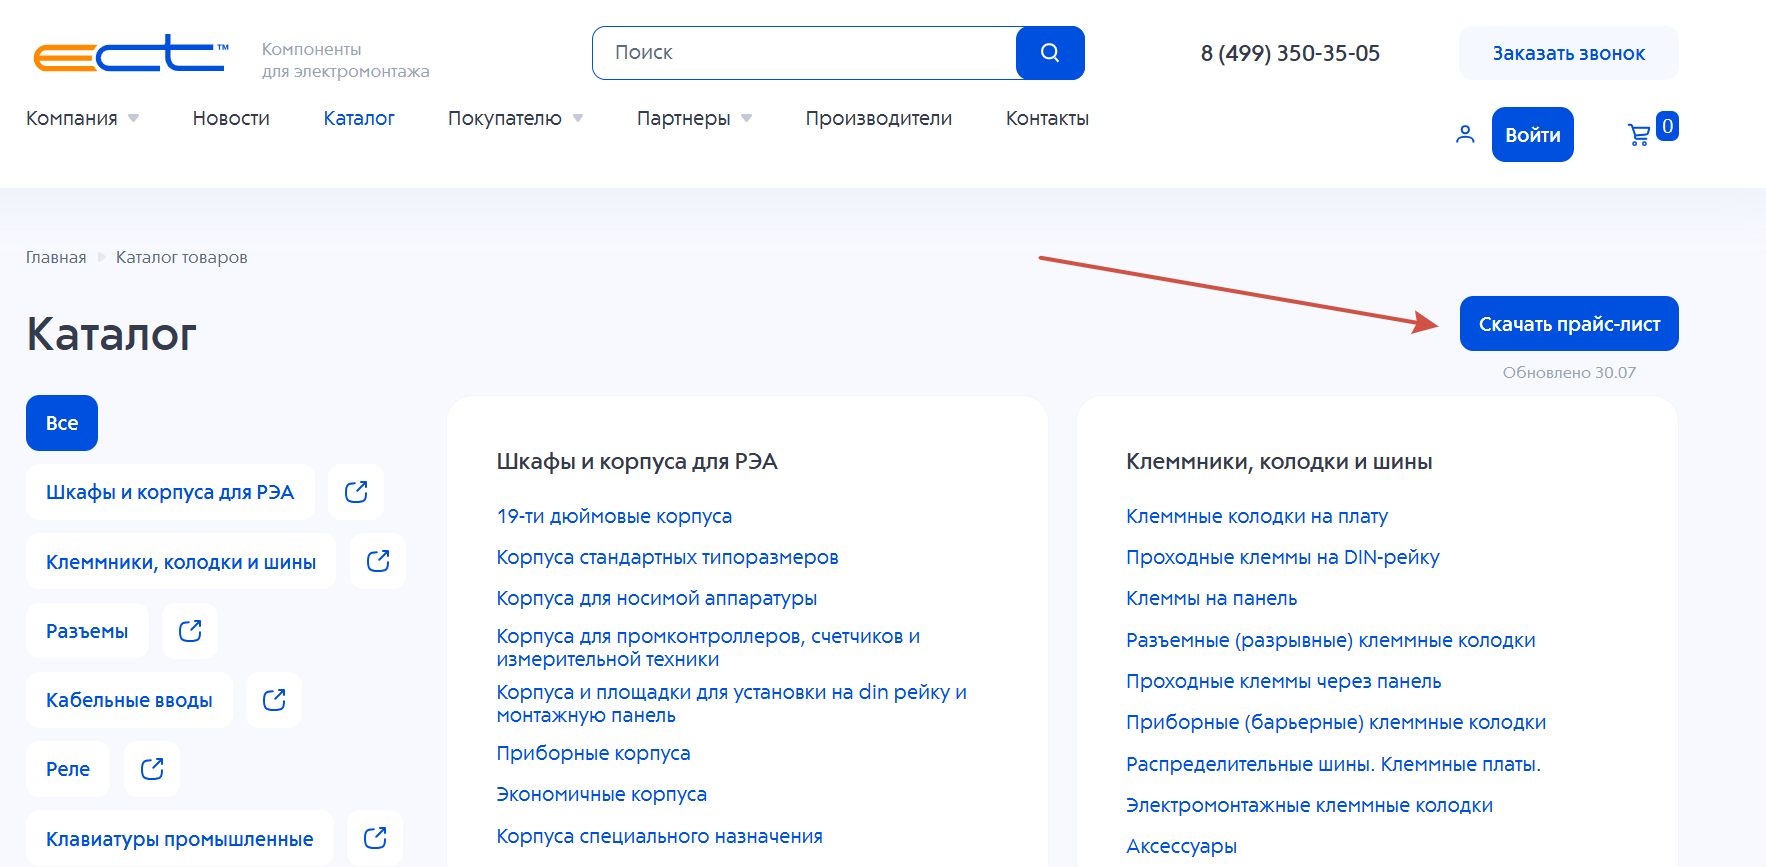
Task: Open Корпуса стандартных типоразмеров link
Action: pos(667,557)
